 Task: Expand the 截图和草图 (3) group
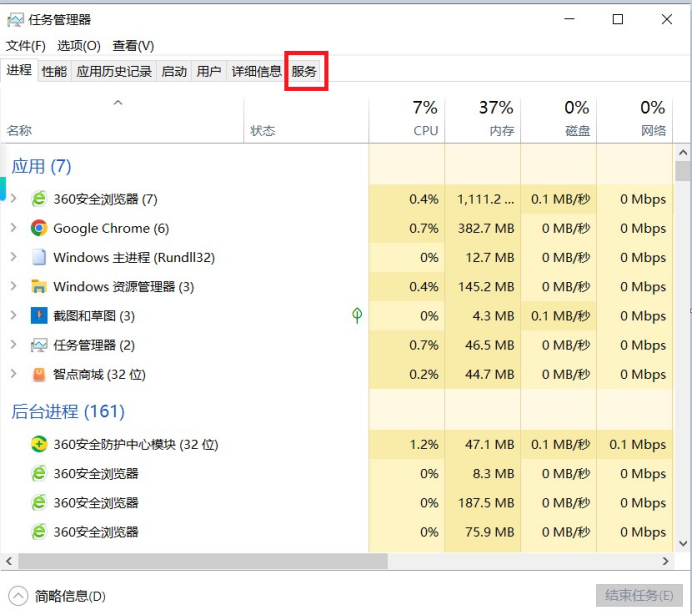click(14, 315)
